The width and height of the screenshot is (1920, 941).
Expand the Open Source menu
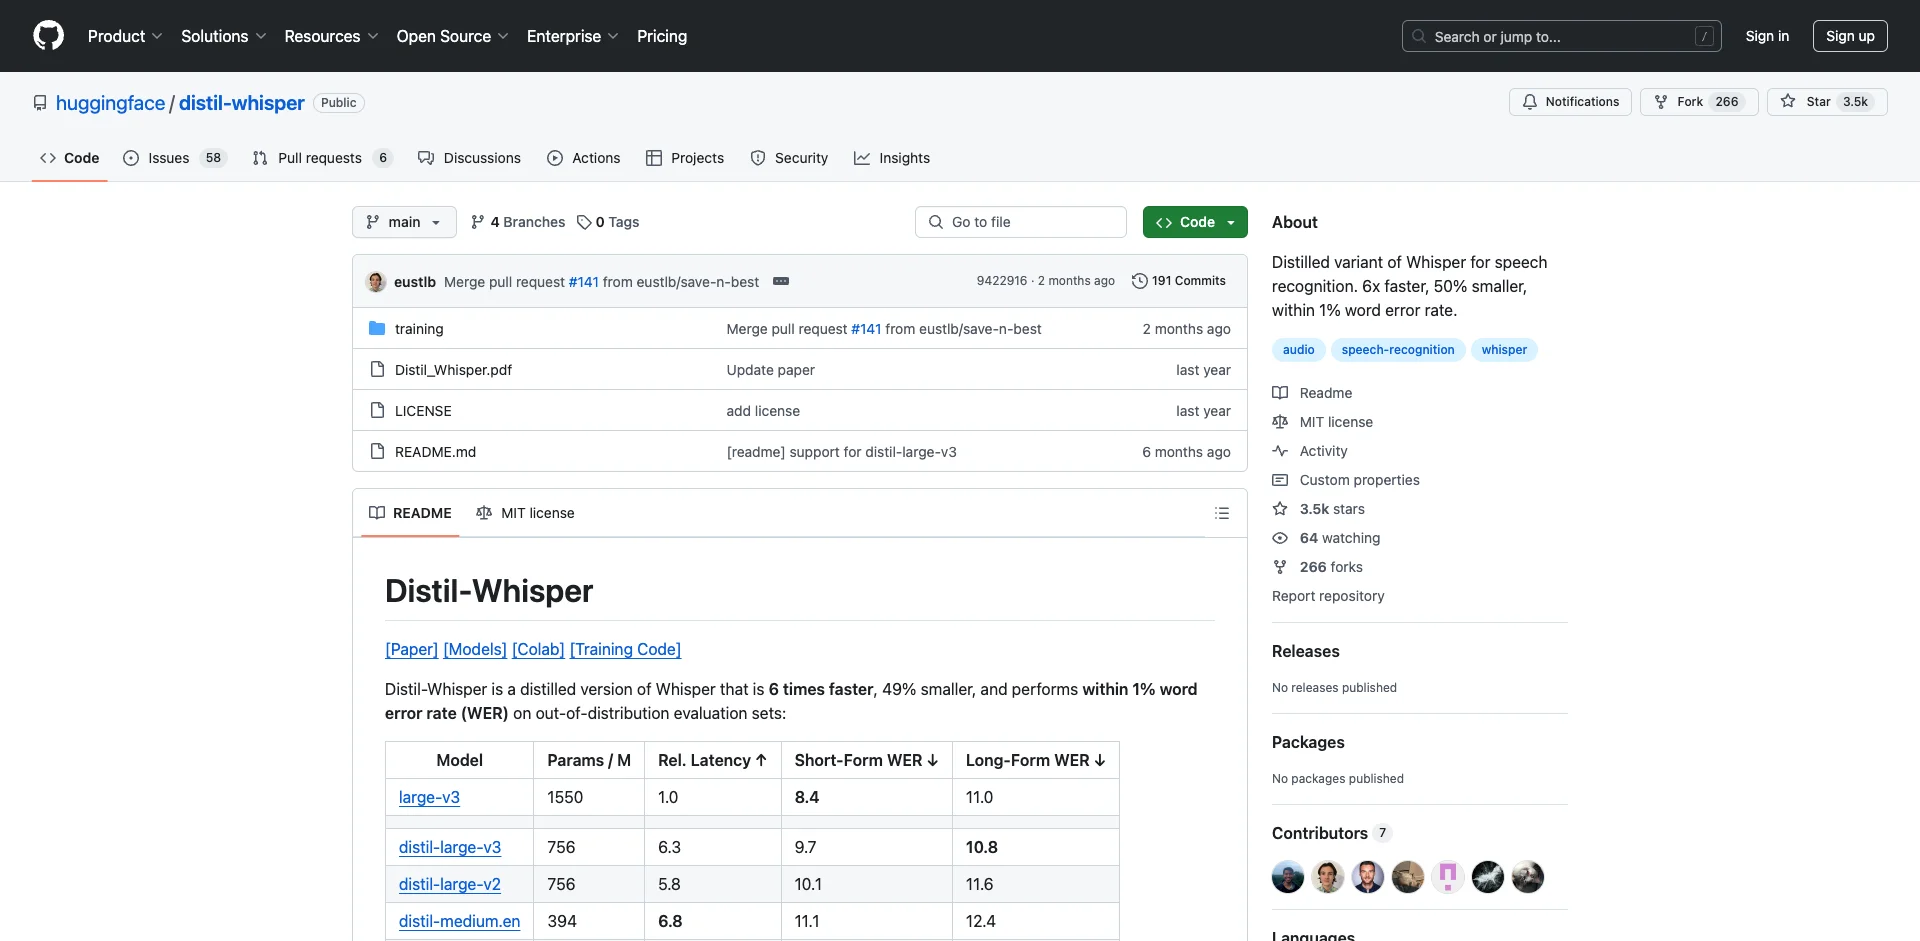click(x=452, y=36)
